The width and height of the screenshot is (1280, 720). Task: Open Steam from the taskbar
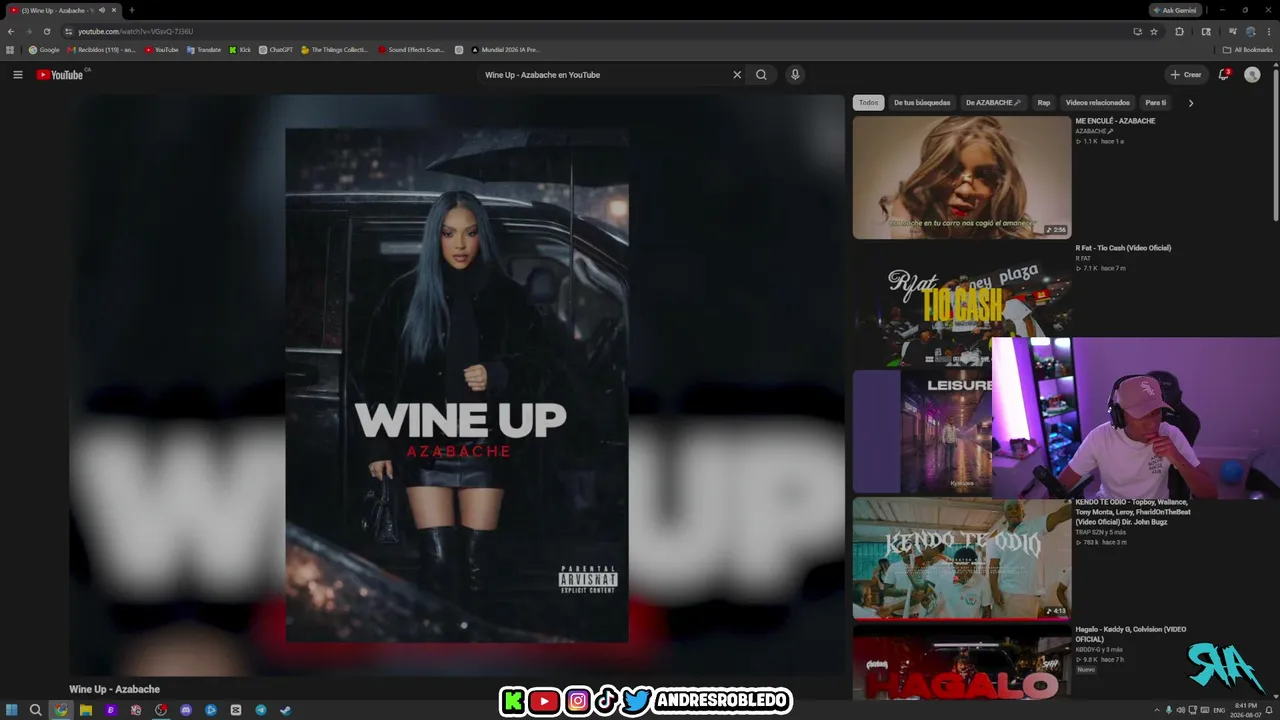pos(286,710)
